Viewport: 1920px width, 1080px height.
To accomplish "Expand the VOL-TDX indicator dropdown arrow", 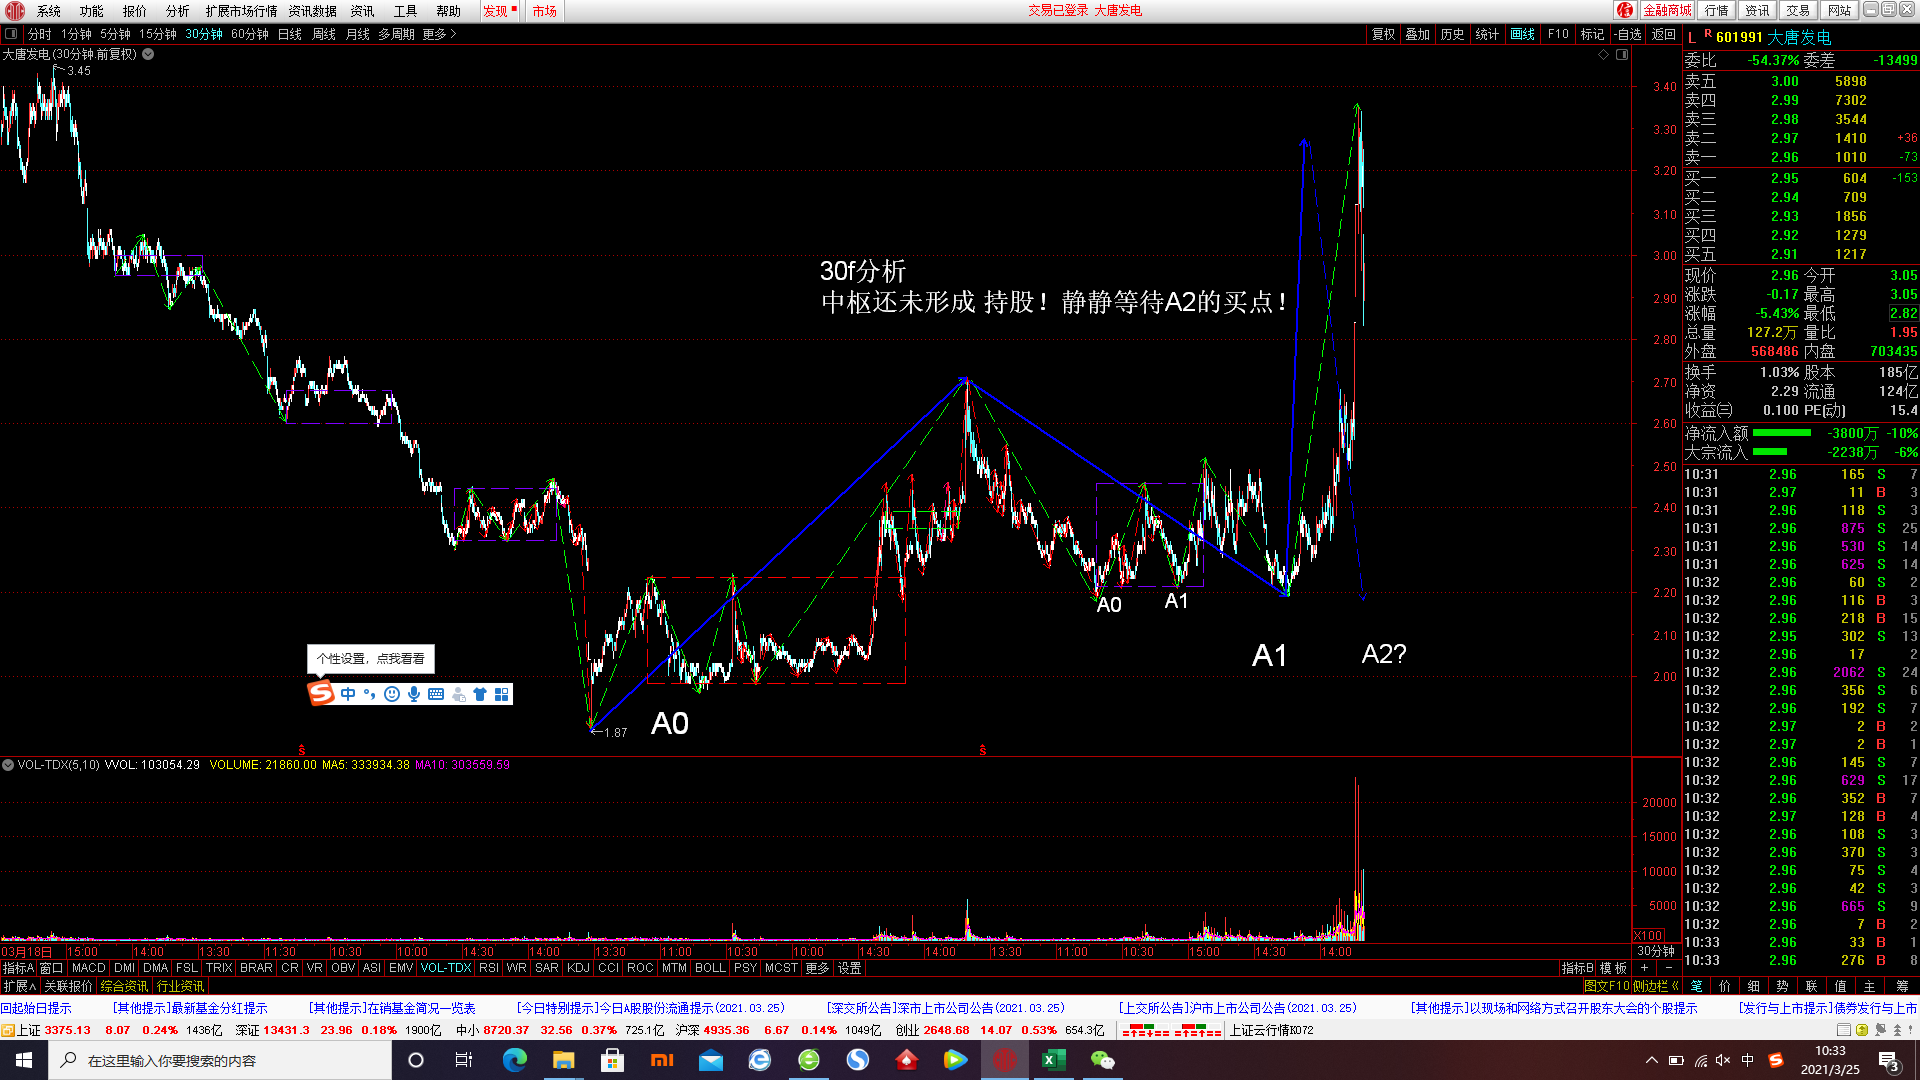I will (x=8, y=765).
